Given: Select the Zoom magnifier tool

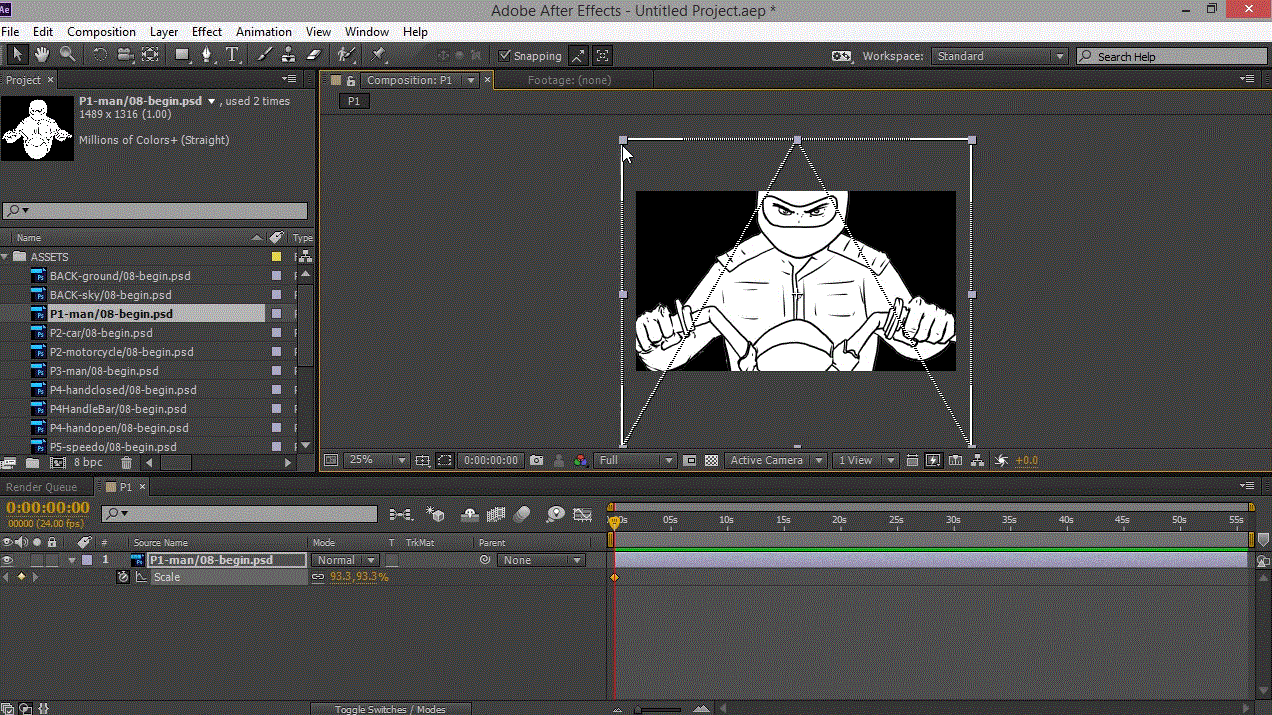Looking at the screenshot, I should (67, 55).
